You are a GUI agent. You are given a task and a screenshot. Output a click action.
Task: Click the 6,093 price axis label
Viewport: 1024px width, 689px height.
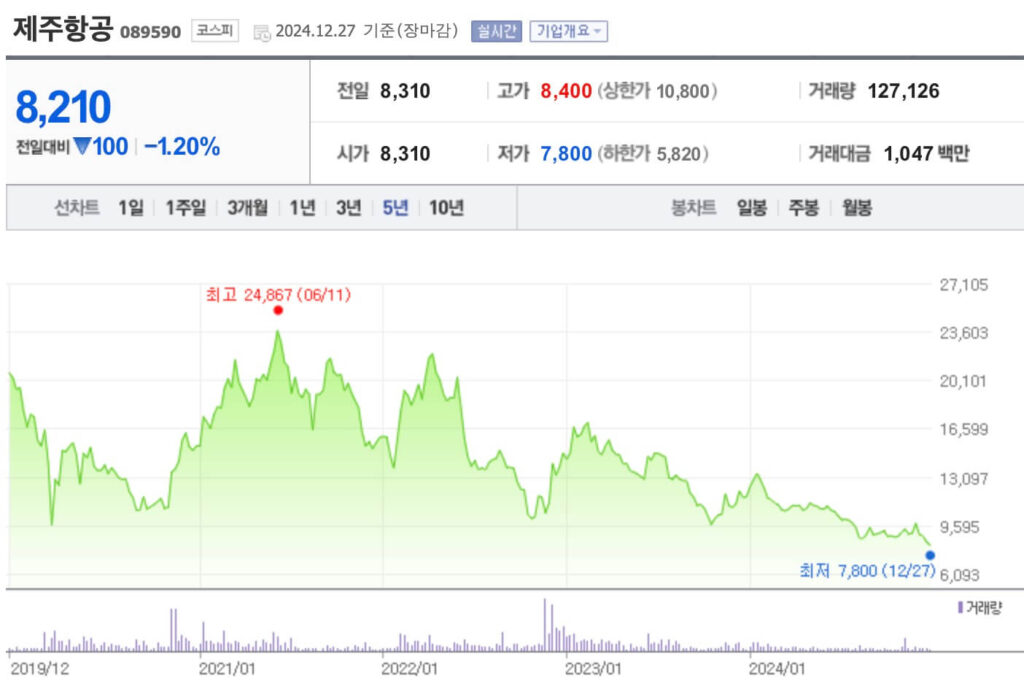959,575
